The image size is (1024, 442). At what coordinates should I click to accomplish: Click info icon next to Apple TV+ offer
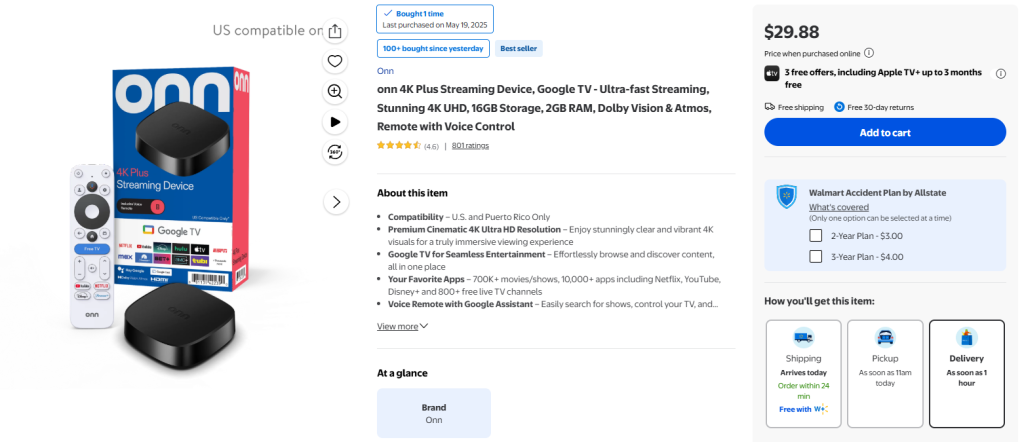pyautogui.click(x=1000, y=73)
